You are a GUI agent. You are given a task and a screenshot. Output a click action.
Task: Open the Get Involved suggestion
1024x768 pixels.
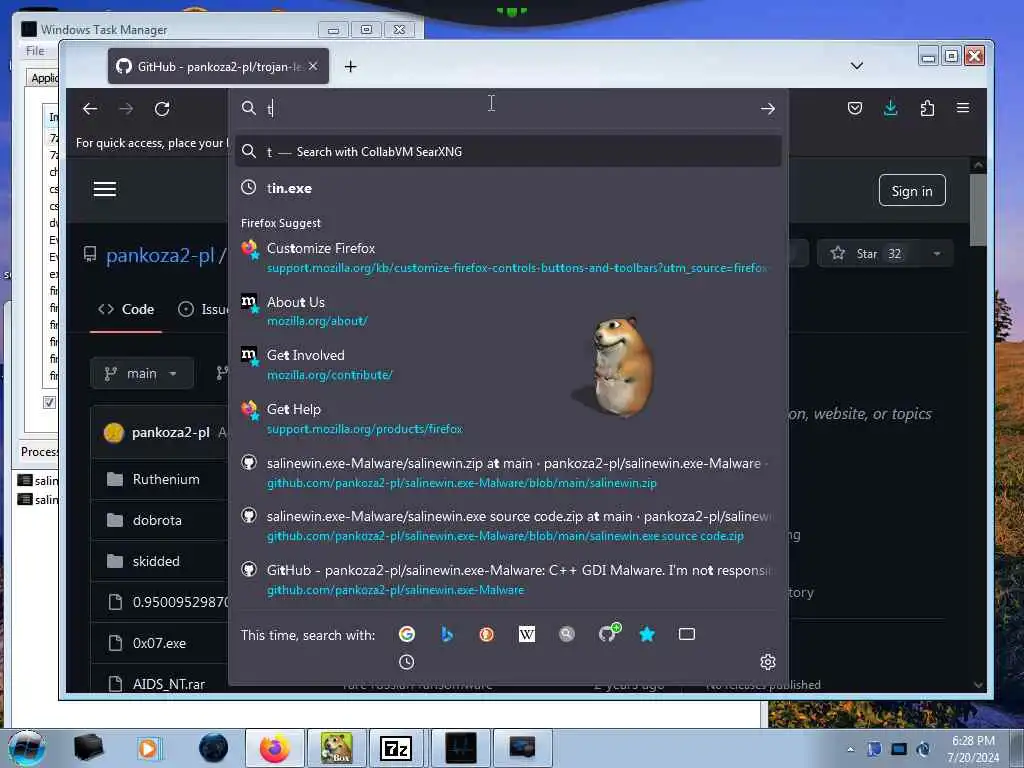508,364
